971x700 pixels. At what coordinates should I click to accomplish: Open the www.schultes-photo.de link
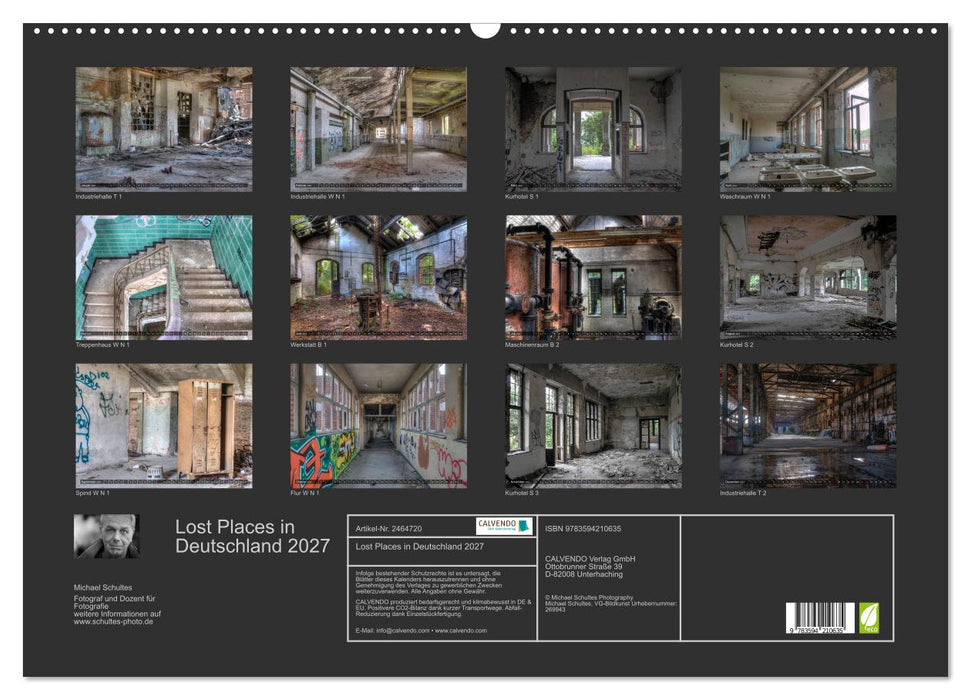pyautogui.click(x=113, y=621)
